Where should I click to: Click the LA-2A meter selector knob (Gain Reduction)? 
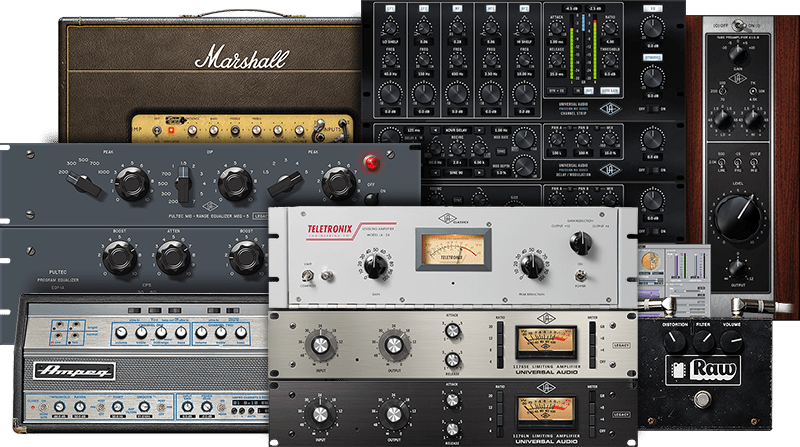pos(580,243)
